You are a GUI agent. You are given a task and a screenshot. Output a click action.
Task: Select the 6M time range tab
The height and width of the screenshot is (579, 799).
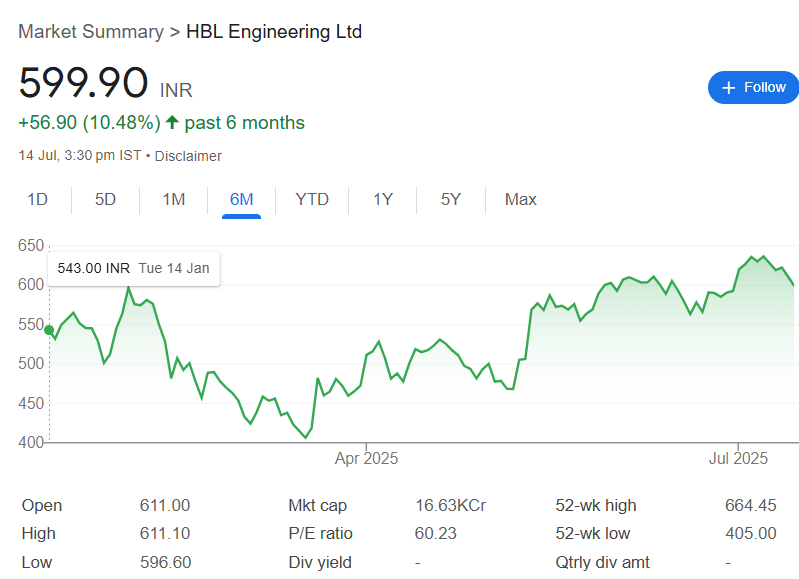(242, 199)
